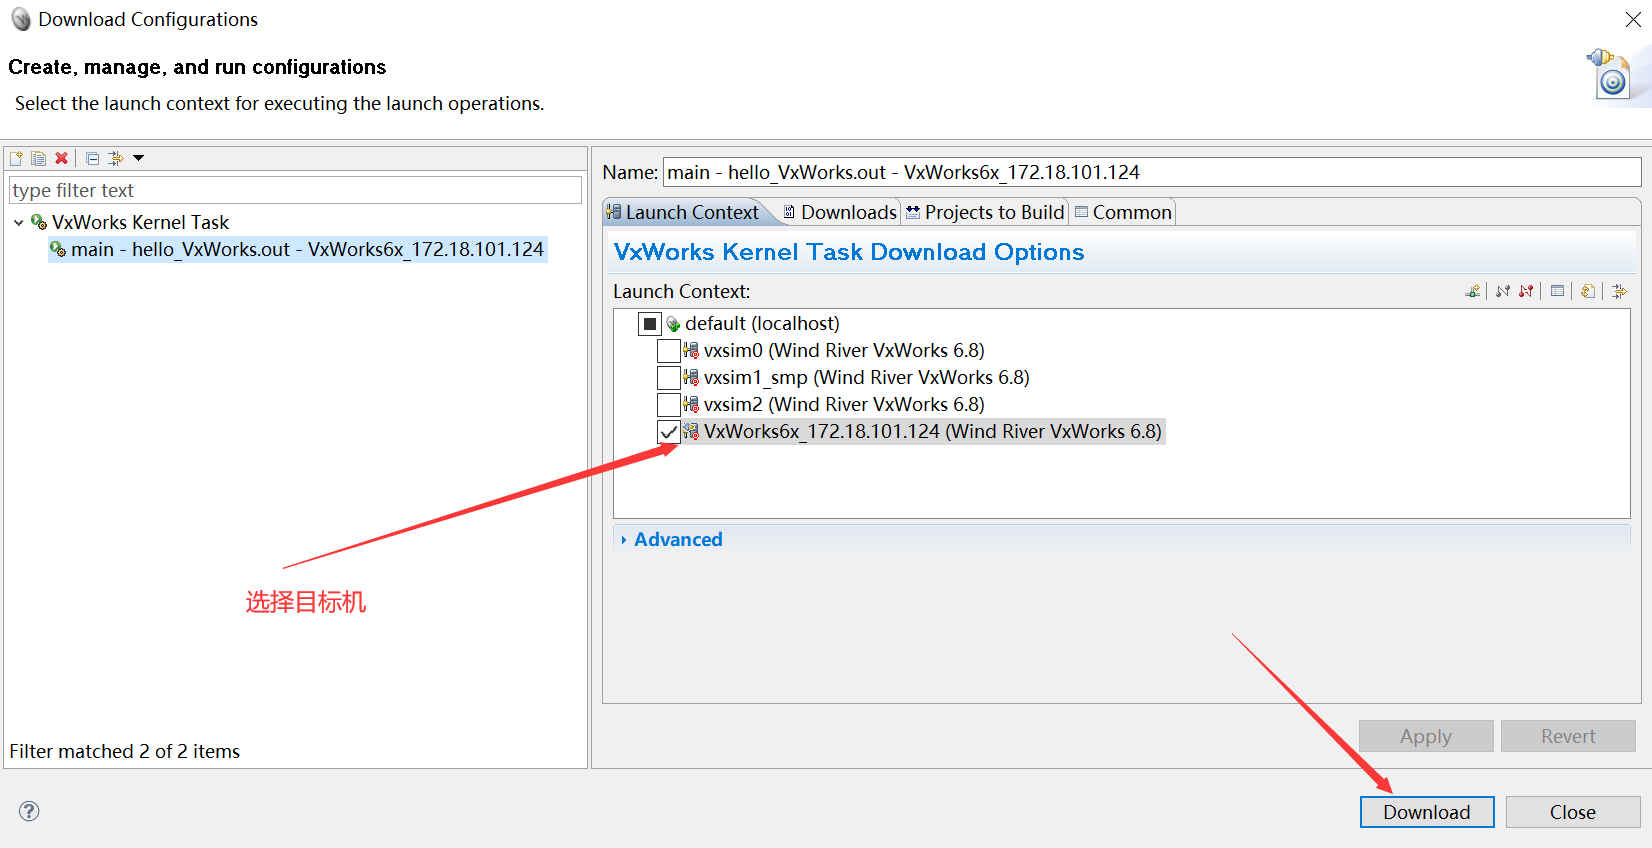Enable the vxsim1_smp checkbox
This screenshot has width=1652, height=848.
pos(668,378)
